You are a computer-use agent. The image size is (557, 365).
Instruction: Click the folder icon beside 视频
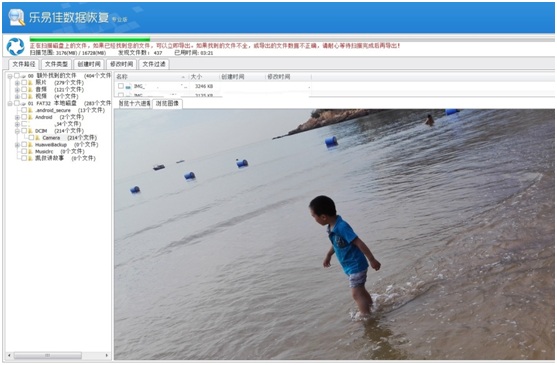point(31,96)
